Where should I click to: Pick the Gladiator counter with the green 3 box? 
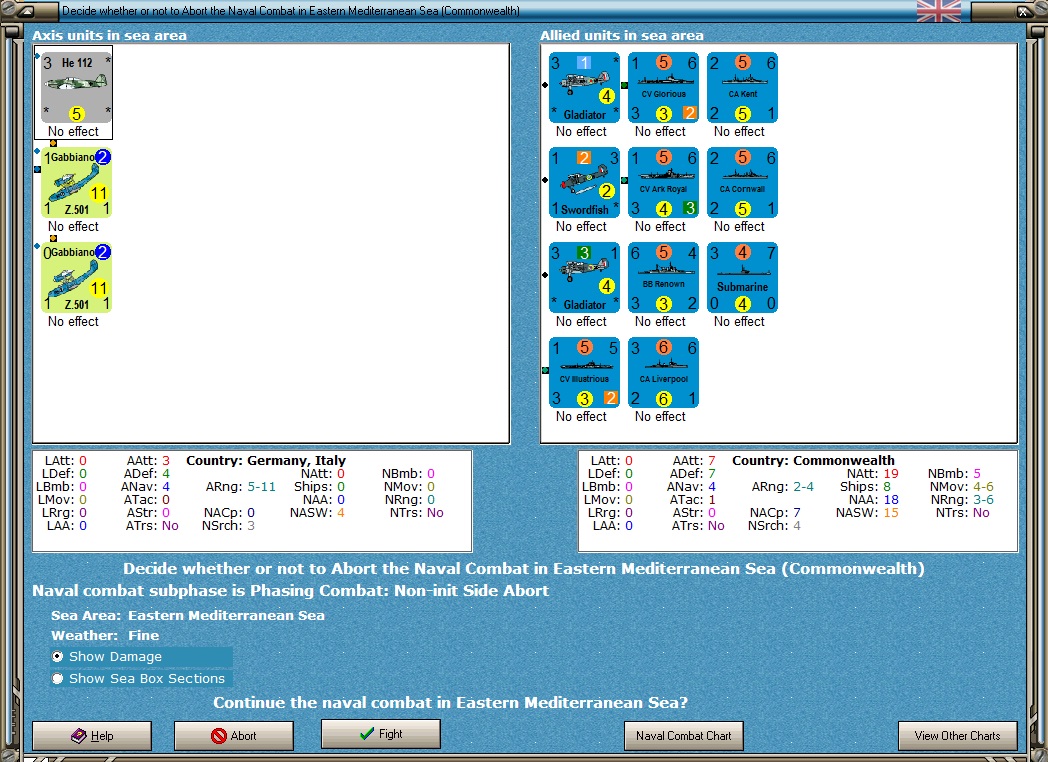584,277
